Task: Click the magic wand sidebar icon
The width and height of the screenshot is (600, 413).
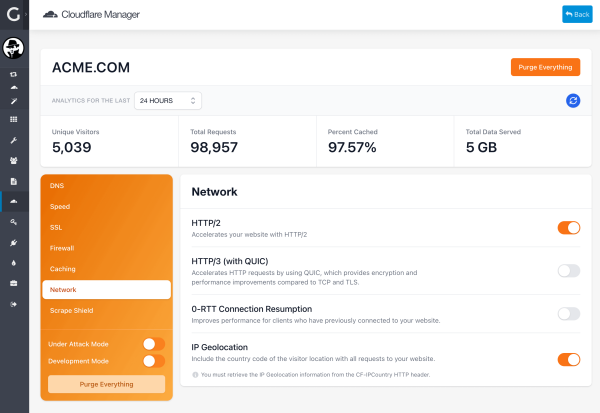Action: tap(14, 101)
